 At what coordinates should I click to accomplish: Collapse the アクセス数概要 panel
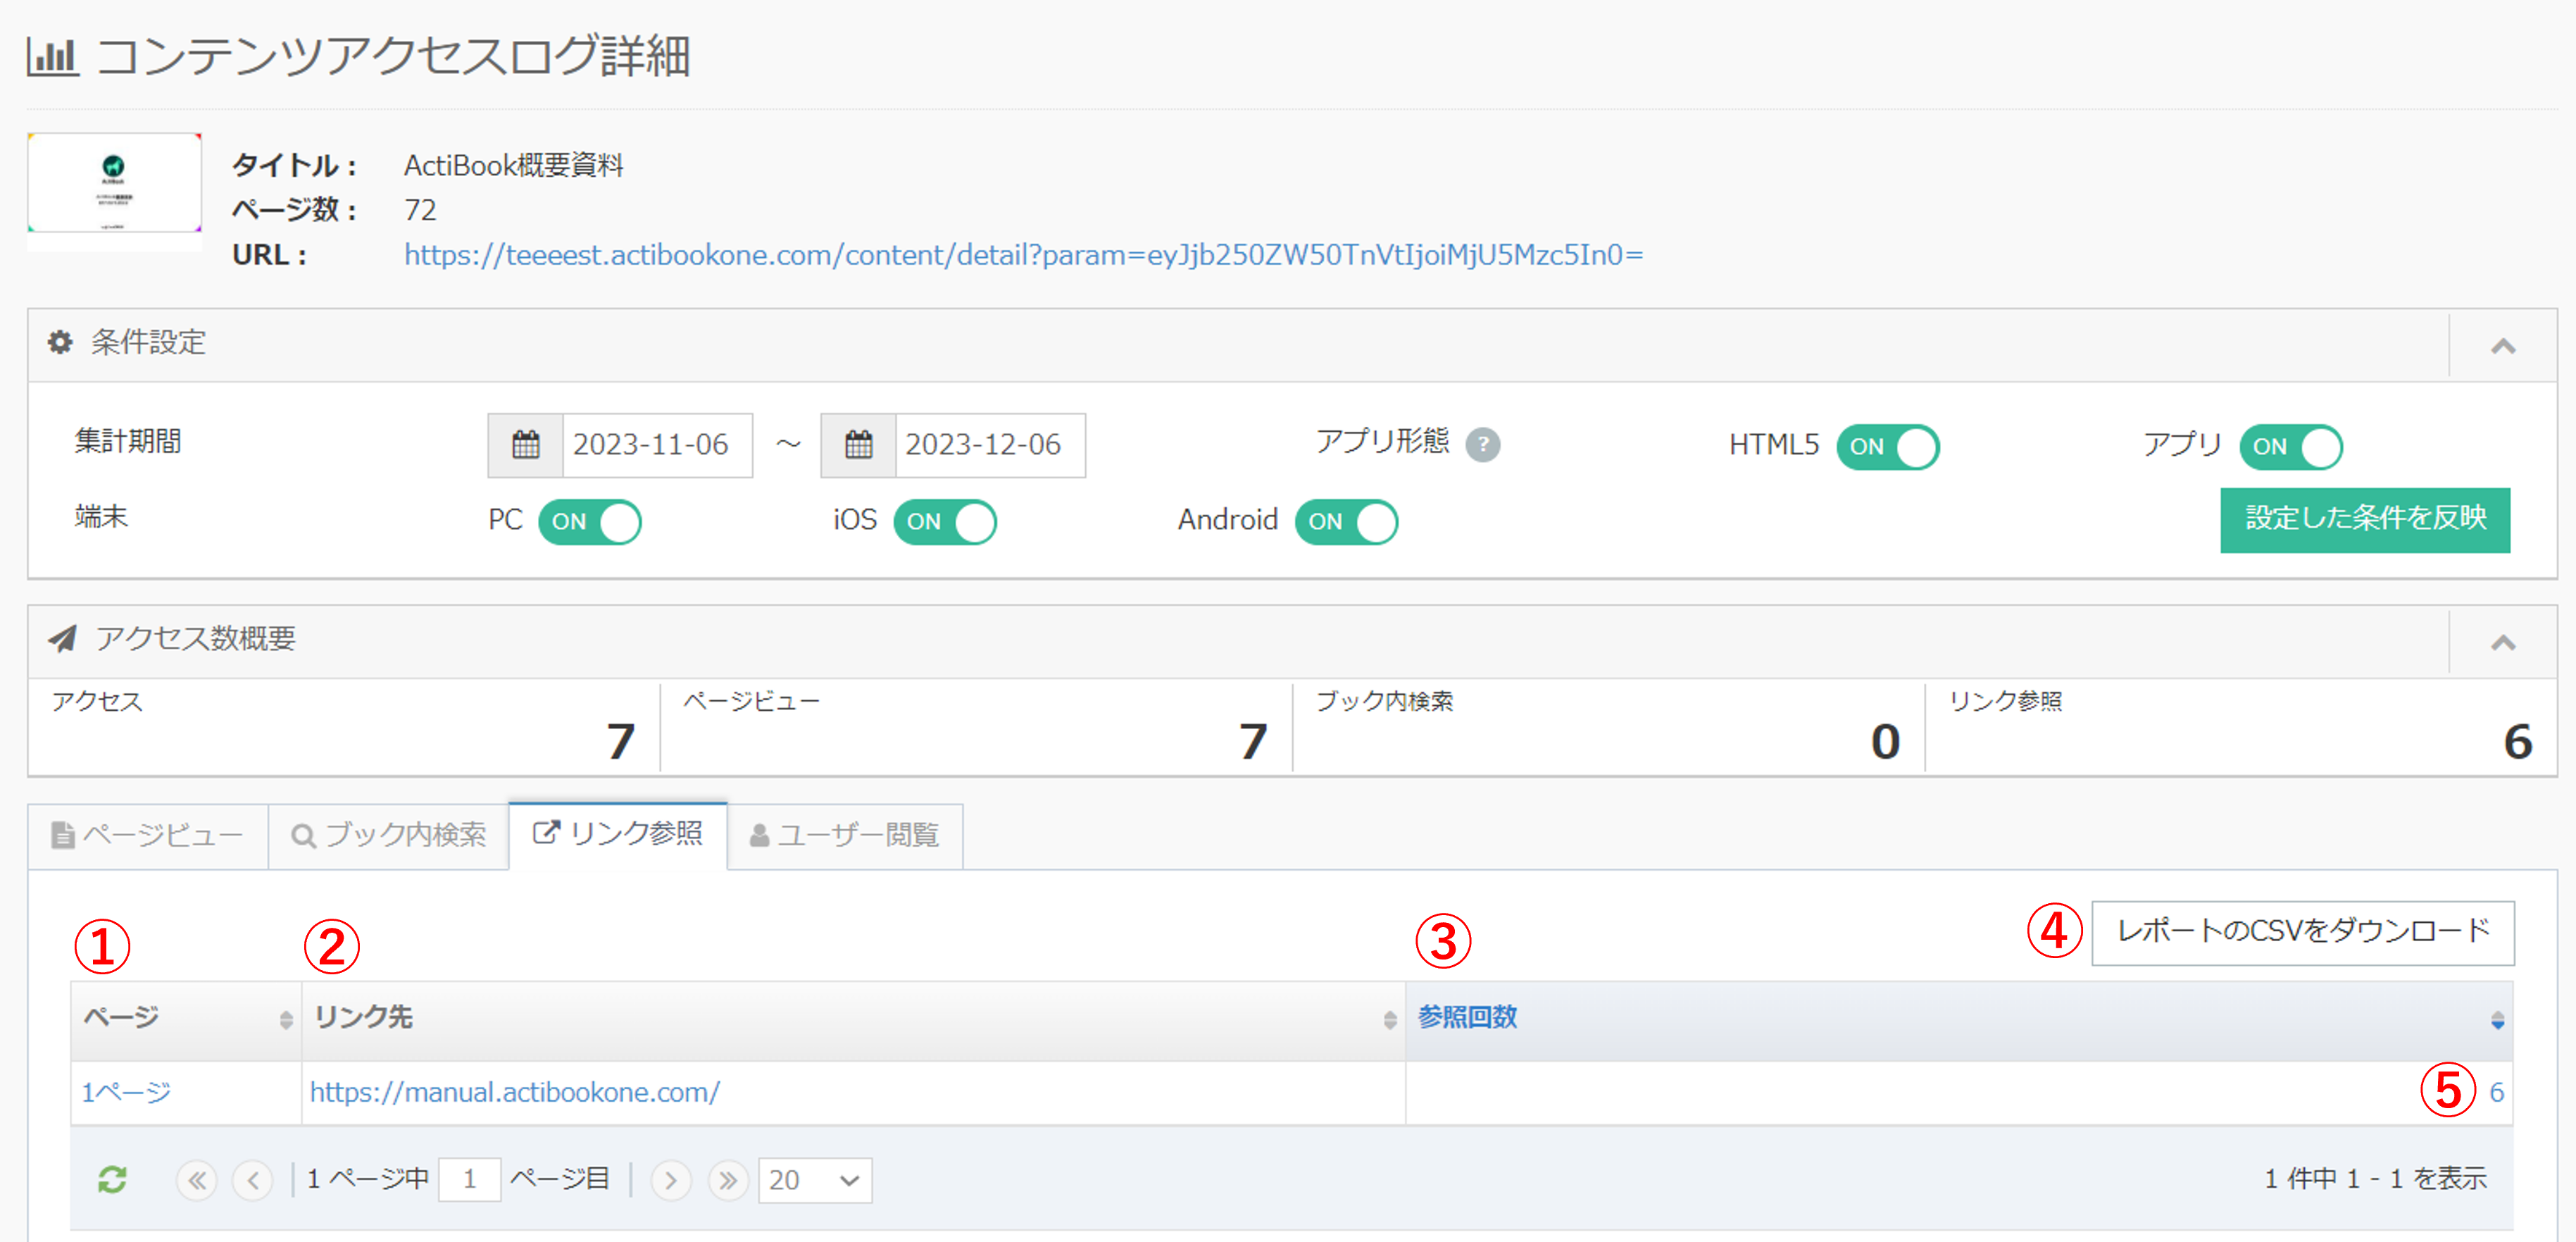[x=2503, y=642]
